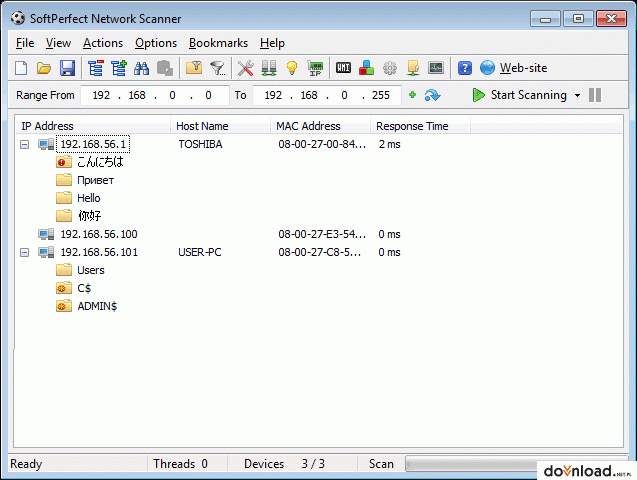The image size is (637, 480).
Task: Click the IP network card icon
Action: coord(315,68)
